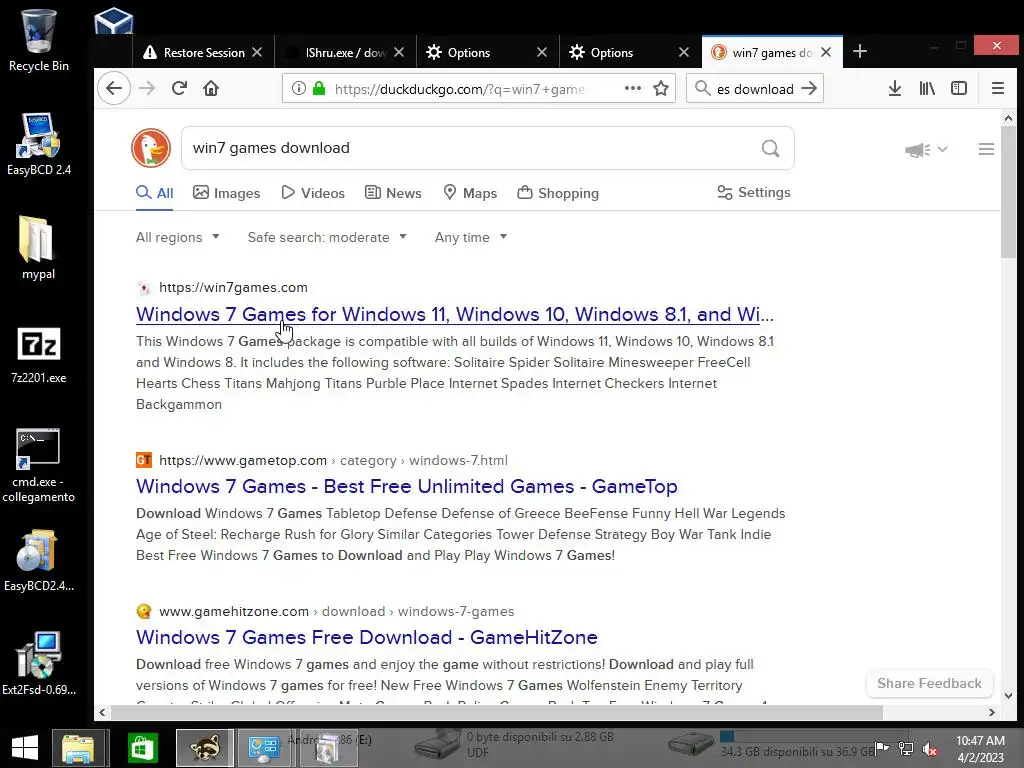Screen dimensions: 1024x768
Task: Close the Restore Session tab
Action: click(257, 52)
